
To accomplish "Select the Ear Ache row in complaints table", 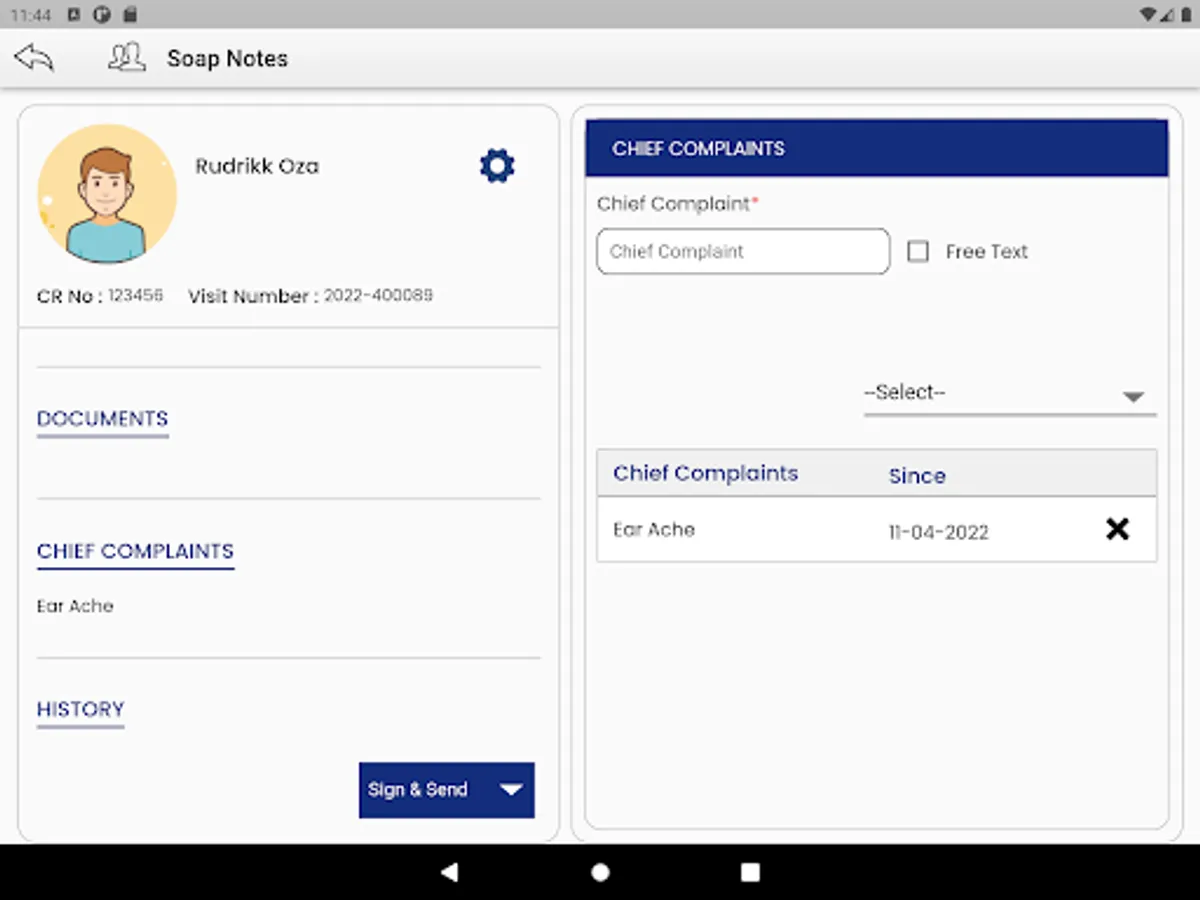I will pyautogui.click(x=876, y=529).
